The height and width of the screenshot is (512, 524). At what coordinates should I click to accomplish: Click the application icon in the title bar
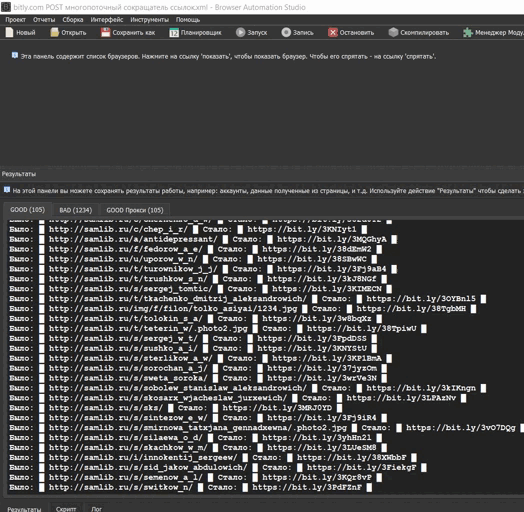[x=6, y=7]
